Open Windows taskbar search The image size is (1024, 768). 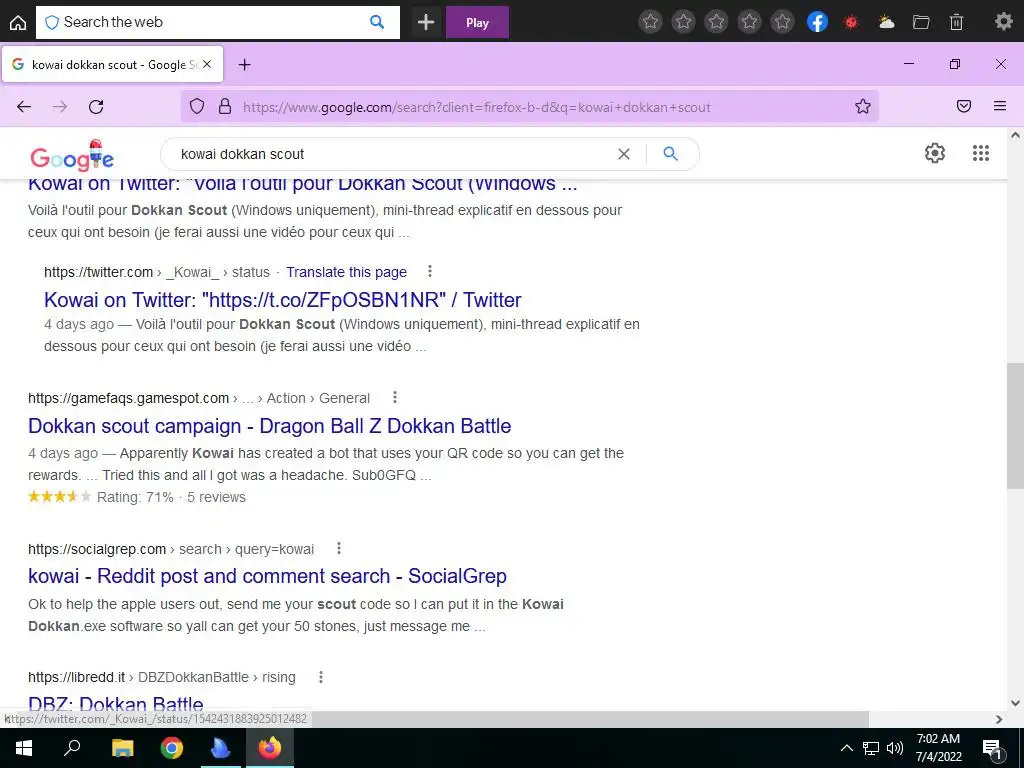[x=72, y=748]
